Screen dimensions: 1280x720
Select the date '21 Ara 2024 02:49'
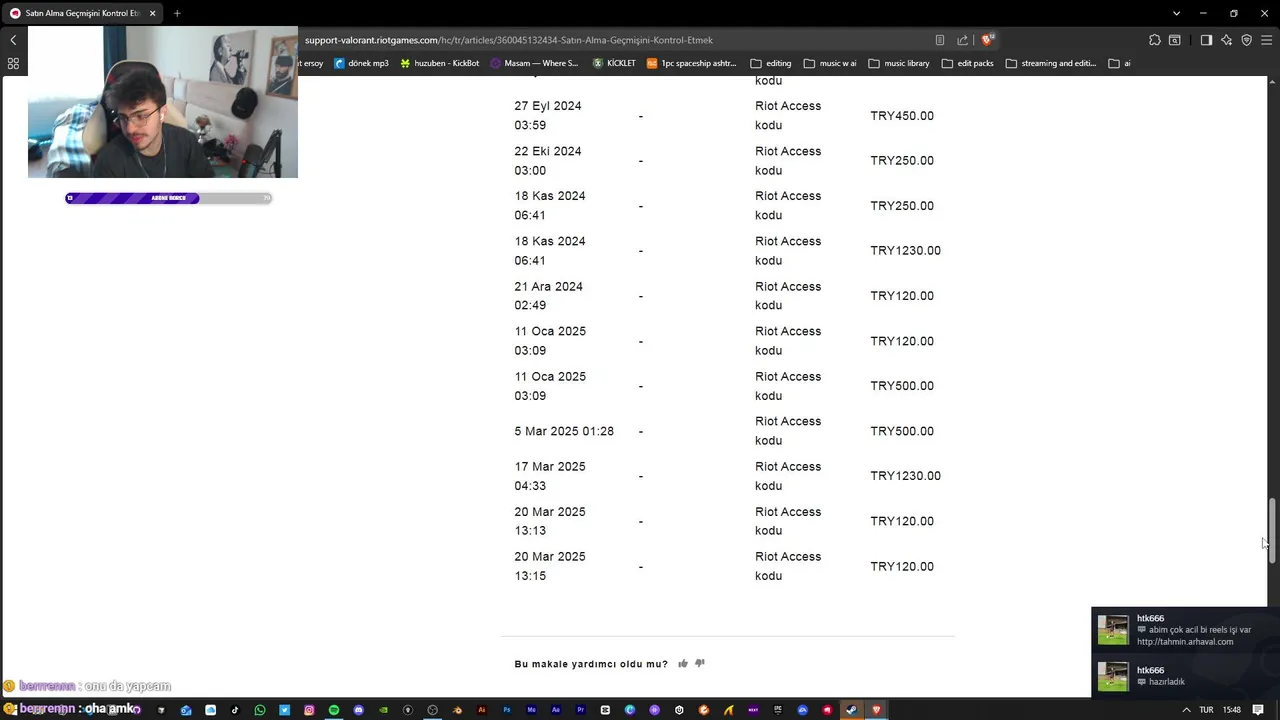548,296
